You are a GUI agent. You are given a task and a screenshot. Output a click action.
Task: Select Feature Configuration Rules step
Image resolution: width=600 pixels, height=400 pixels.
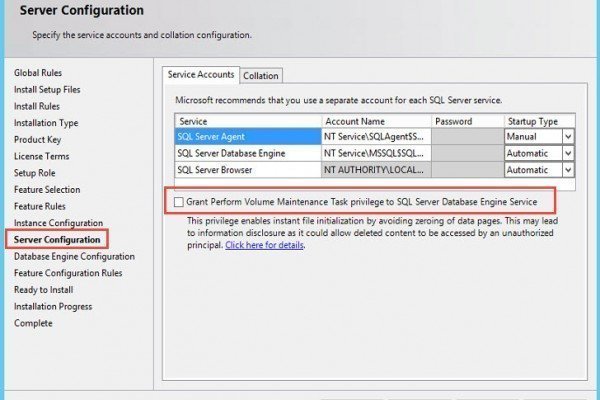point(68,273)
